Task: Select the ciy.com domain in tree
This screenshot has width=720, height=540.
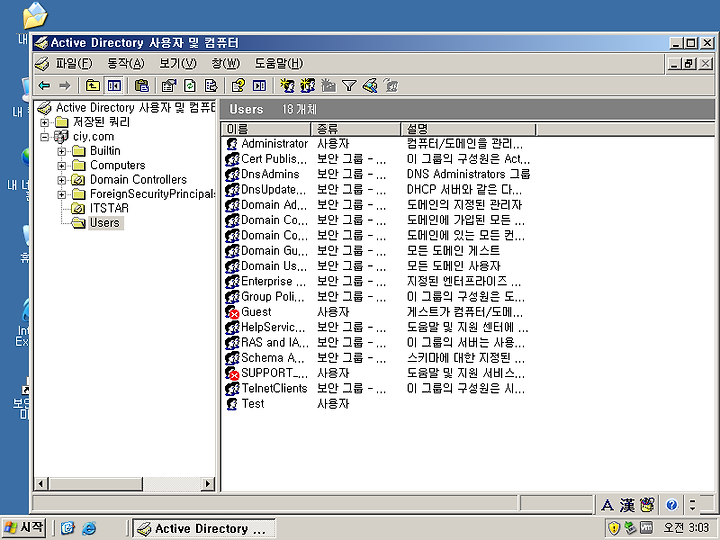Action: point(93,137)
